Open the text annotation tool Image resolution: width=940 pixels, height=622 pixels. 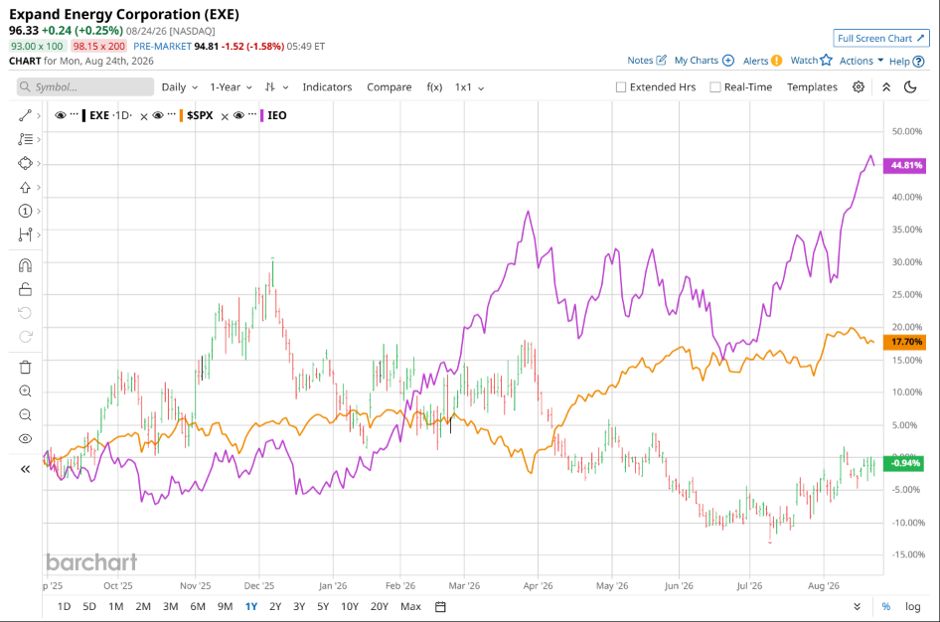[x=25, y=139]
